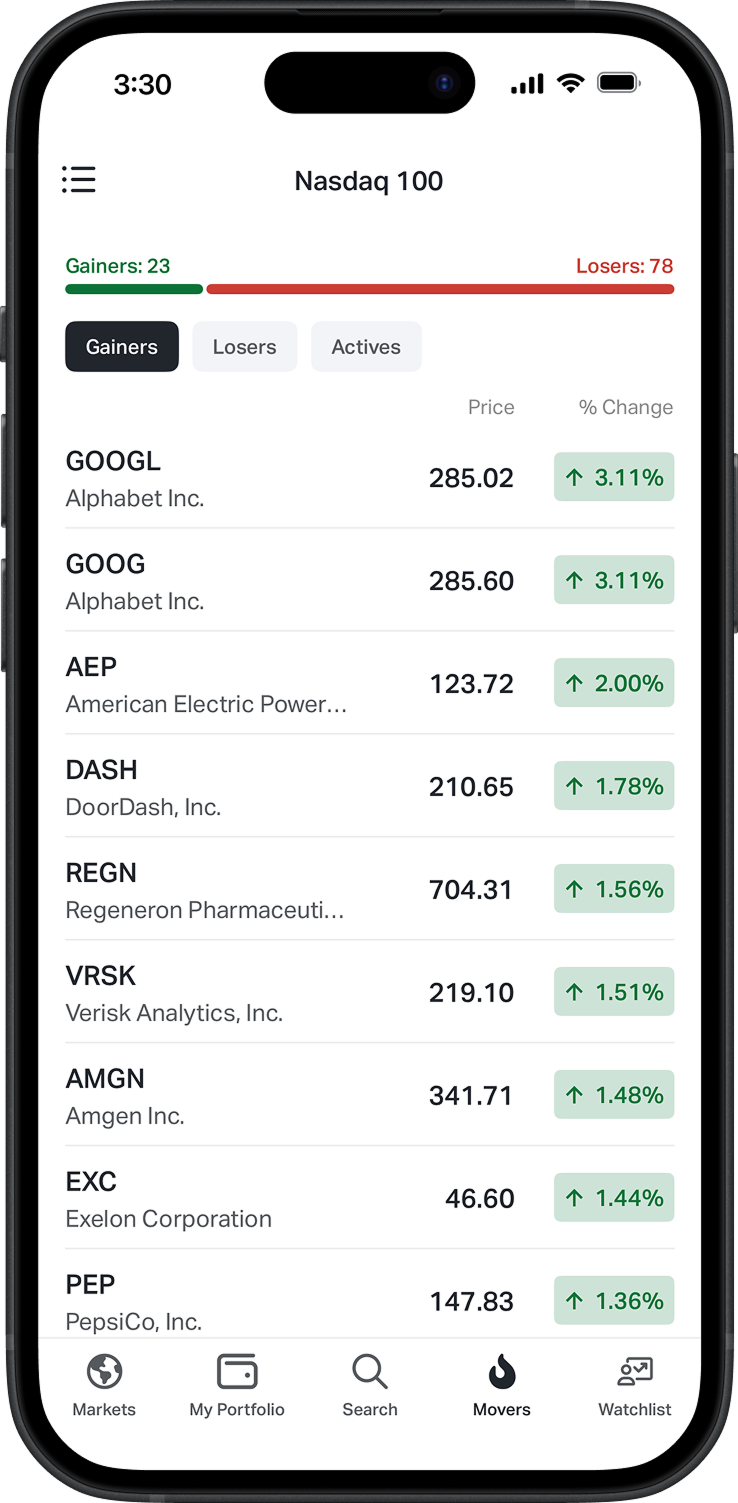
Task: Click the GOOGL 3.11% change badge
Action: pos(614,477)
